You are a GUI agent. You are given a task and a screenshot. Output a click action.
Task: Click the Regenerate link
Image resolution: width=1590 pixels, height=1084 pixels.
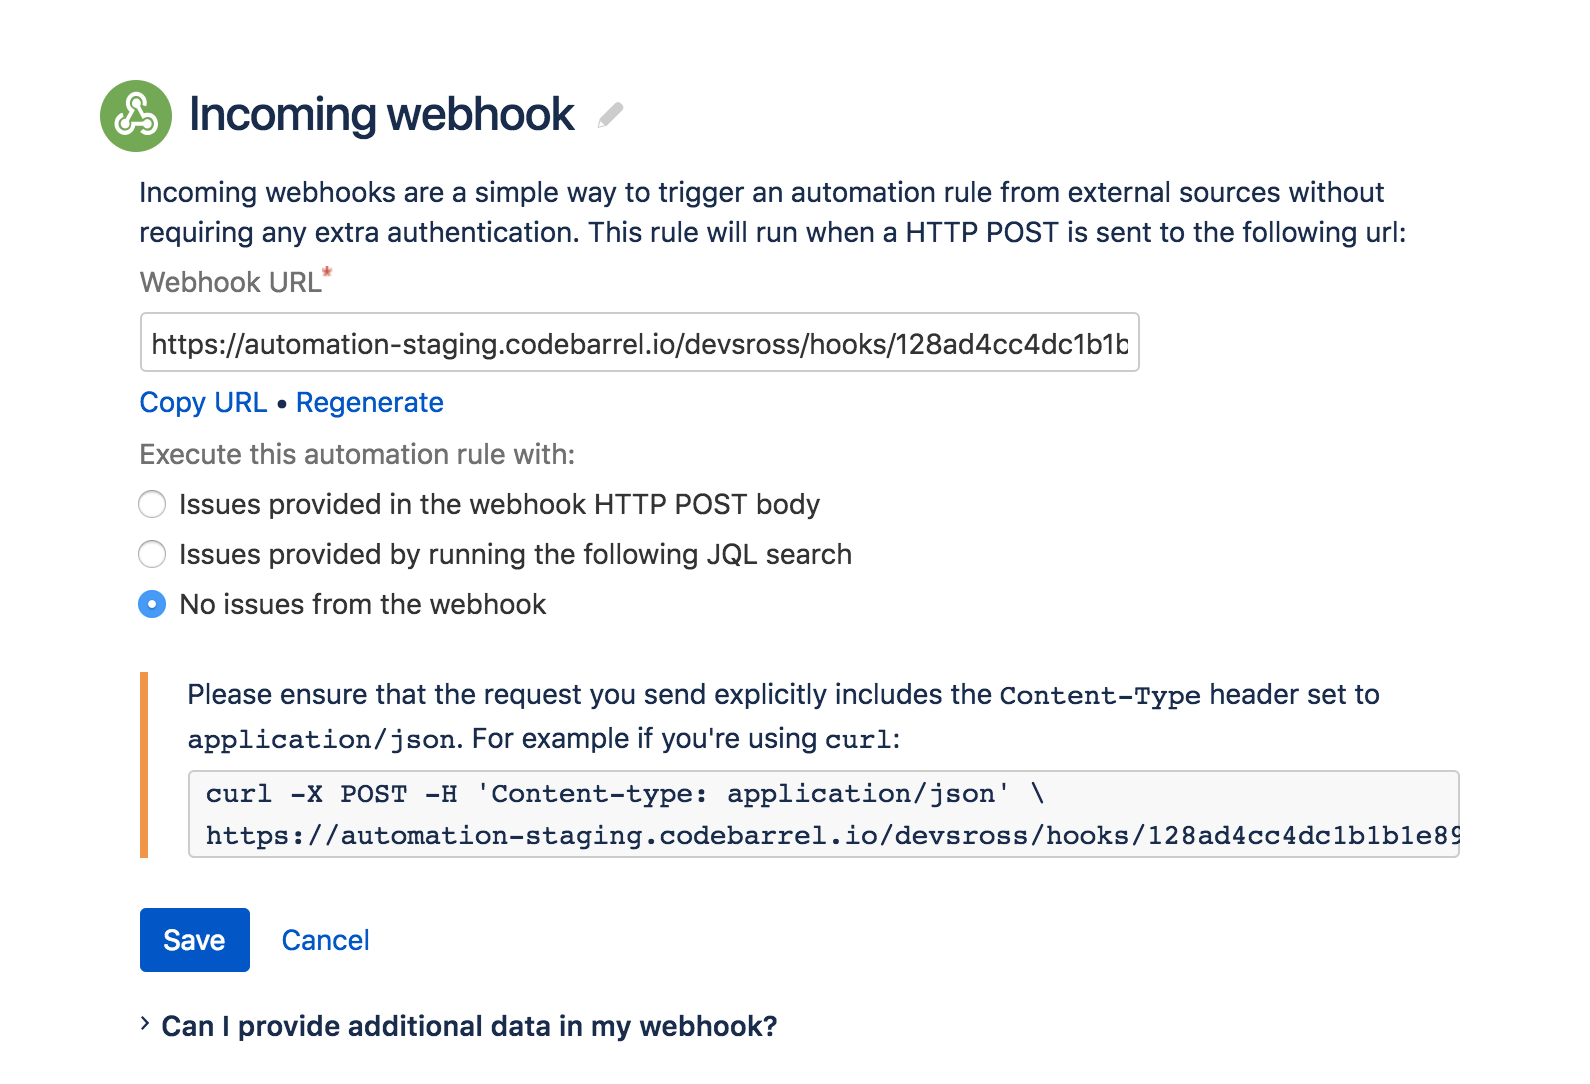point(369,402)
